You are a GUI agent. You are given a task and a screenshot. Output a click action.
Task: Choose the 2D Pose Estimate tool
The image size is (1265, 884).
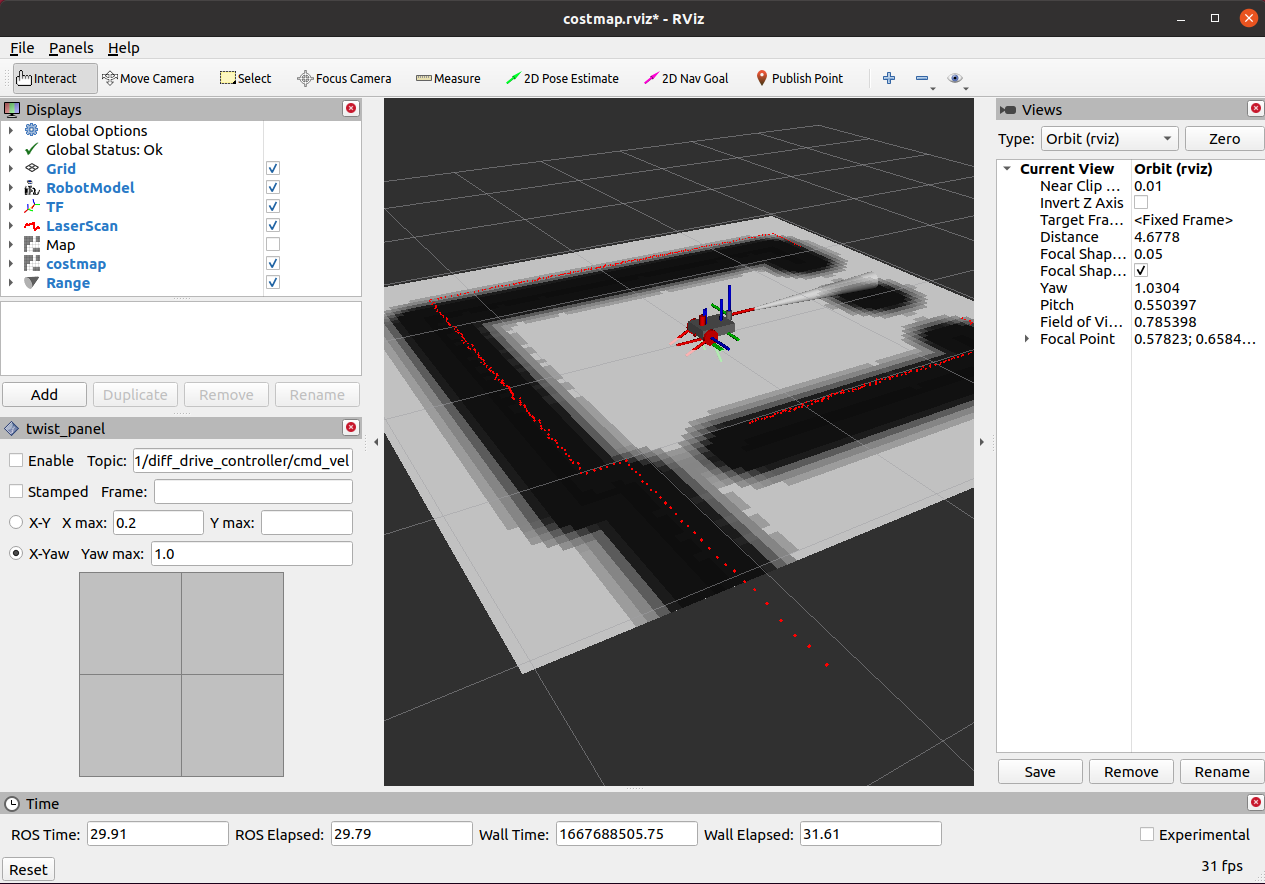tap(563, 78)
